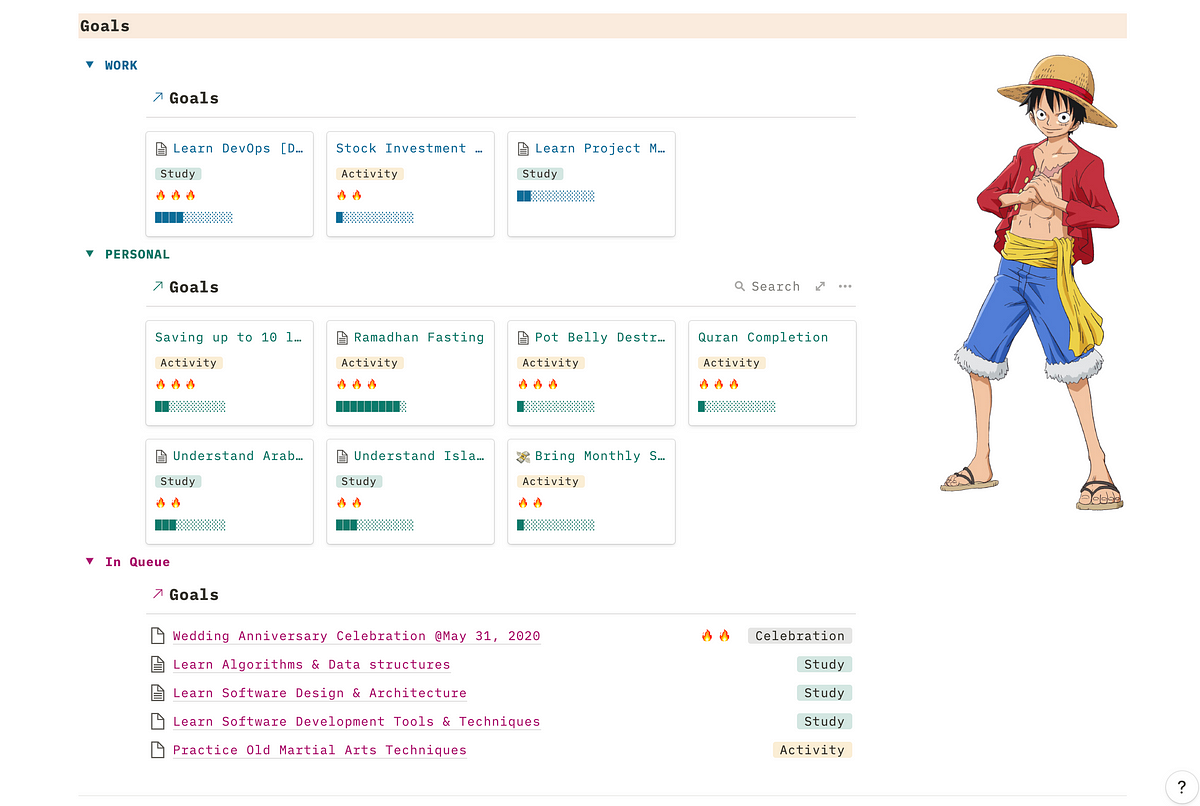The image size is (1200, 806).
Task: Click Activity tag on Stock Investment card
Action: 369,174
